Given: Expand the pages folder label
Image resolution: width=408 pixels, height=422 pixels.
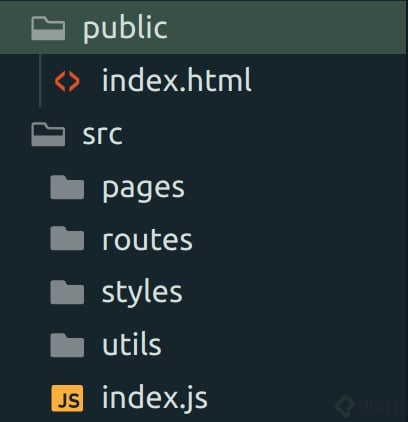Looking at the screenshot, I should click(143, 189).
